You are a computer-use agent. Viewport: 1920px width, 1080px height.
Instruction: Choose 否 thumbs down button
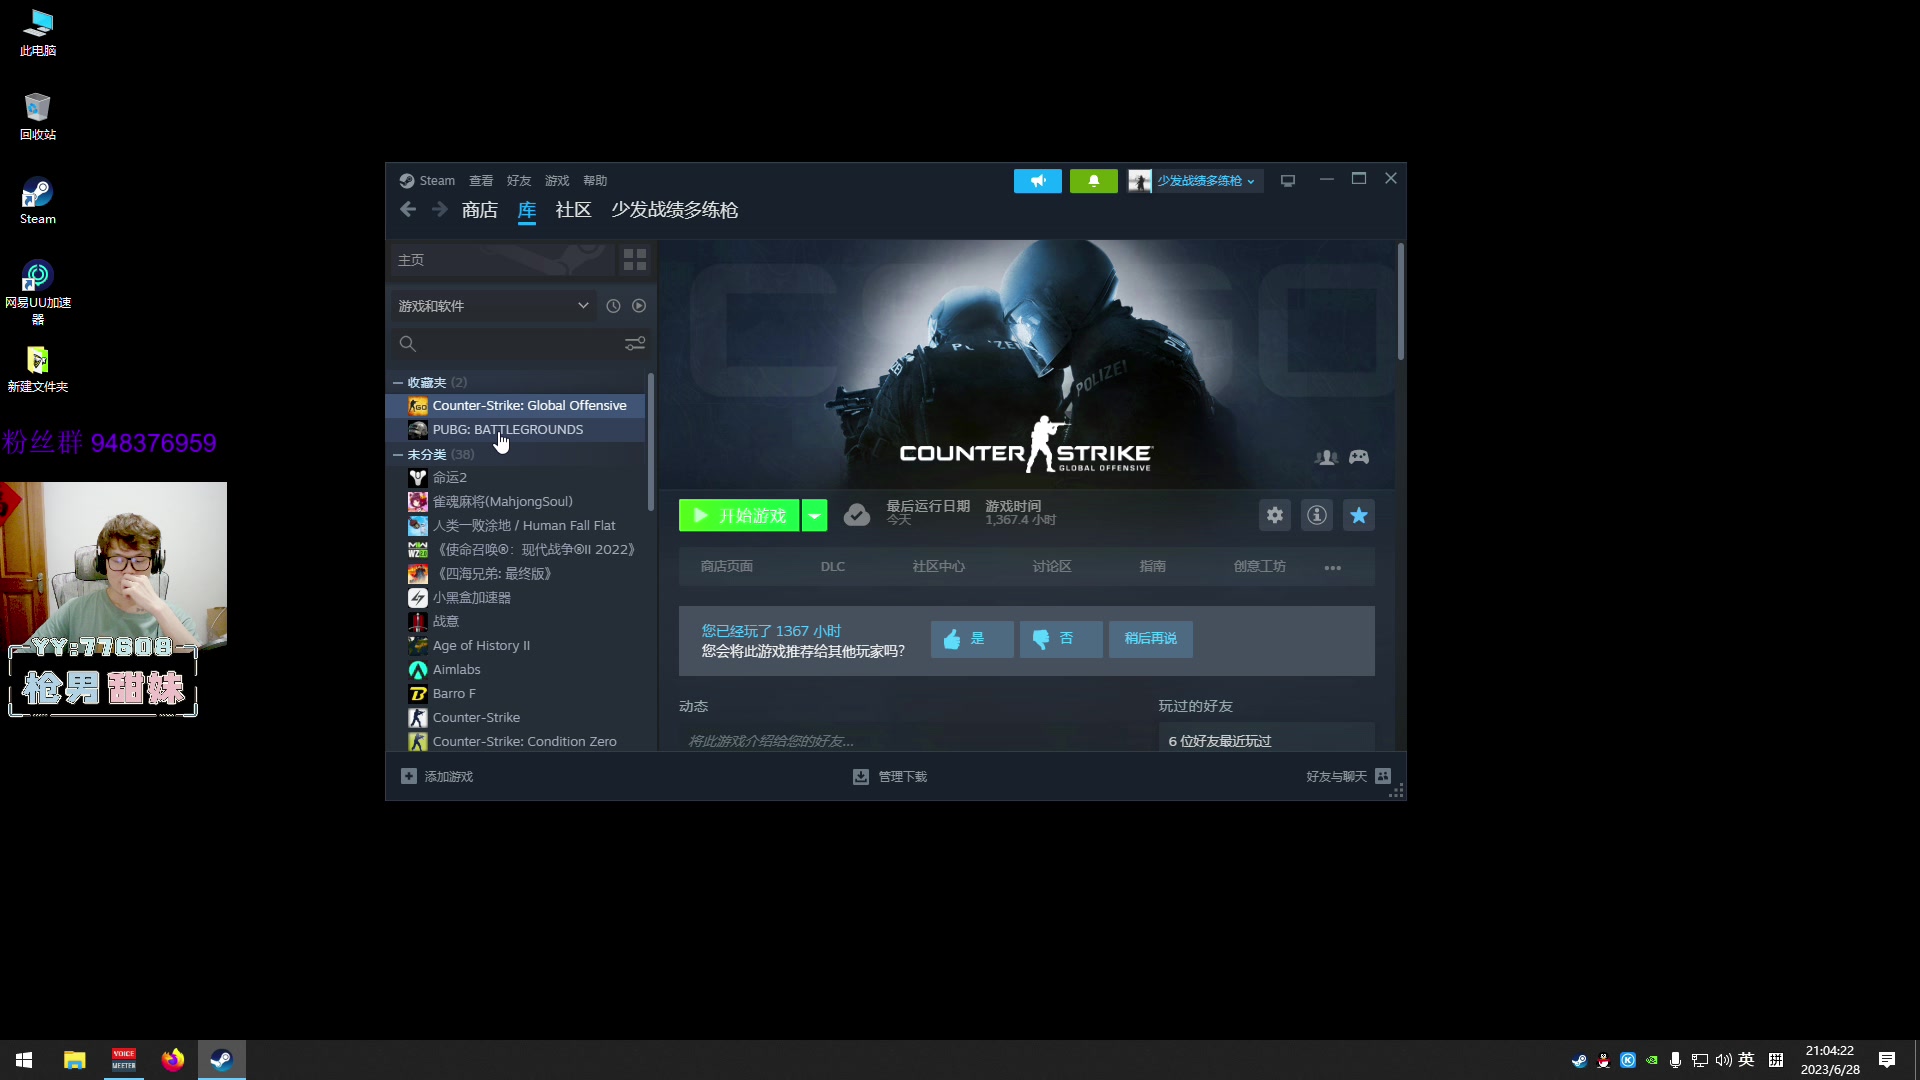click(1061, 639)
